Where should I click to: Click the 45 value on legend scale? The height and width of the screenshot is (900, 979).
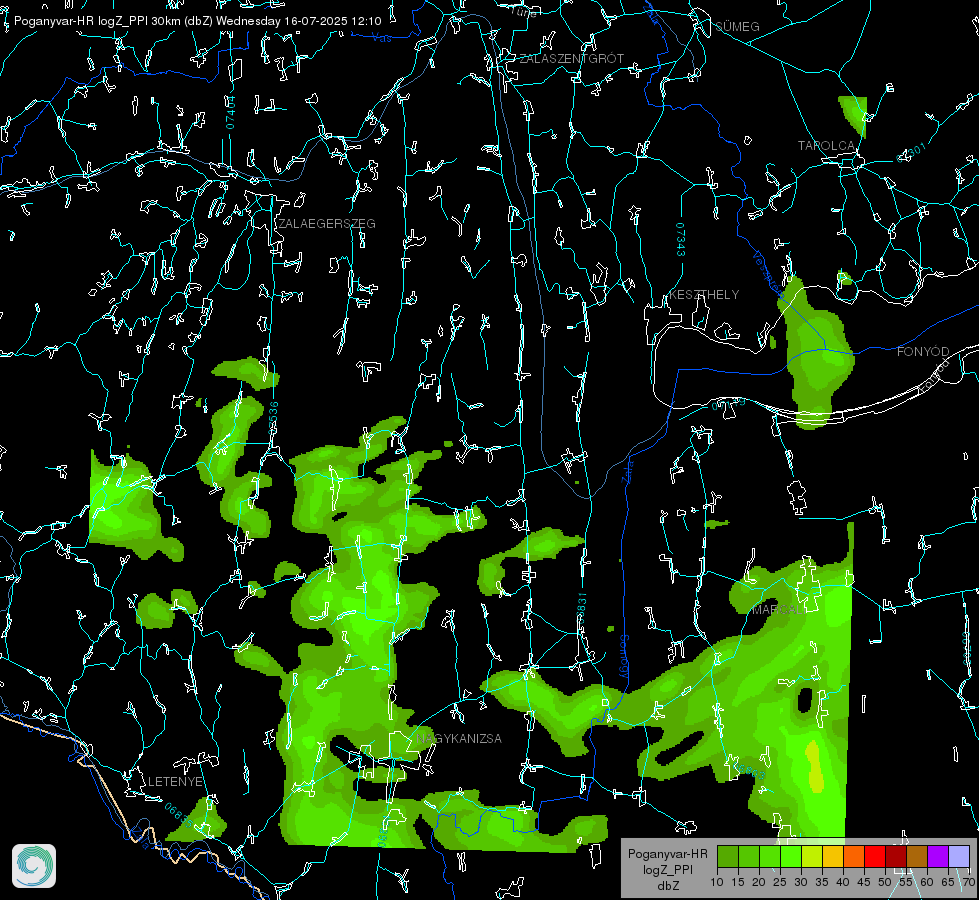[x=864, y=883]
